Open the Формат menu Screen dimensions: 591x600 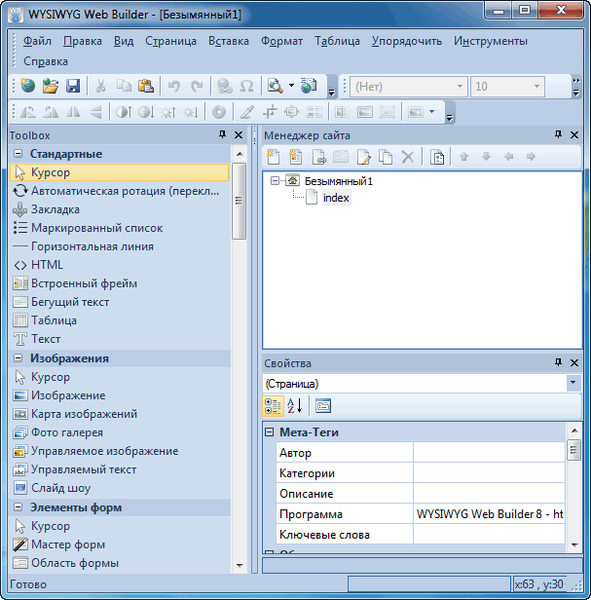coord(282,41)
